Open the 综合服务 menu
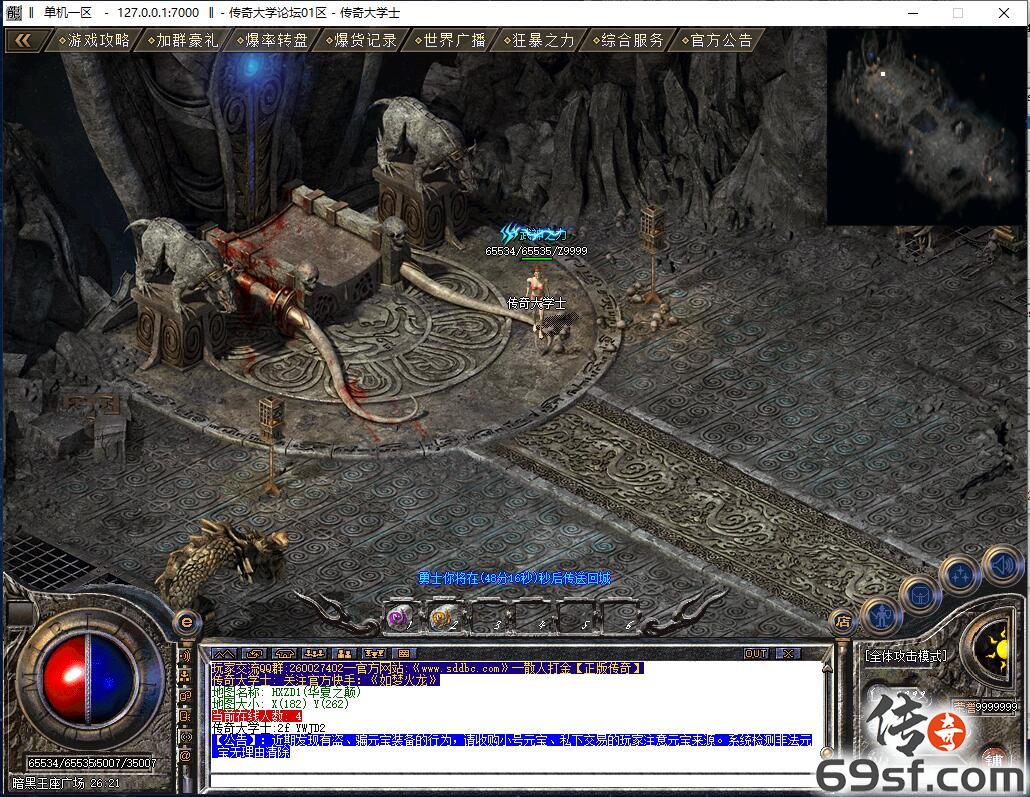 (628, 41)
